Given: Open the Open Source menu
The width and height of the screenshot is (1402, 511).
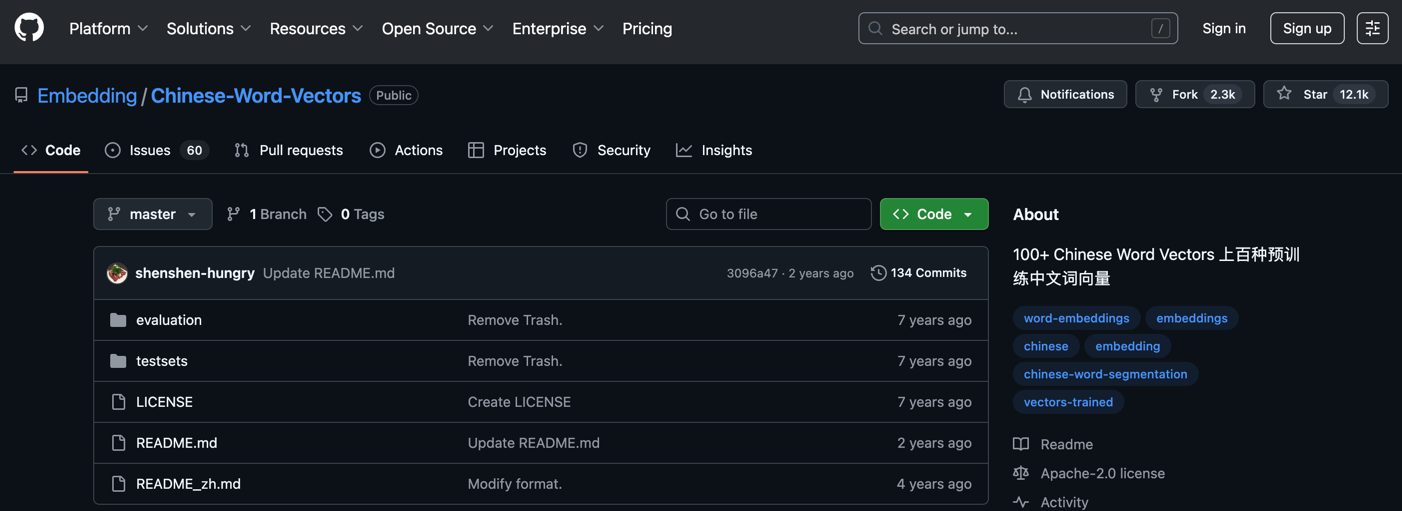Looking at the screenshot, I should [437, 29].
